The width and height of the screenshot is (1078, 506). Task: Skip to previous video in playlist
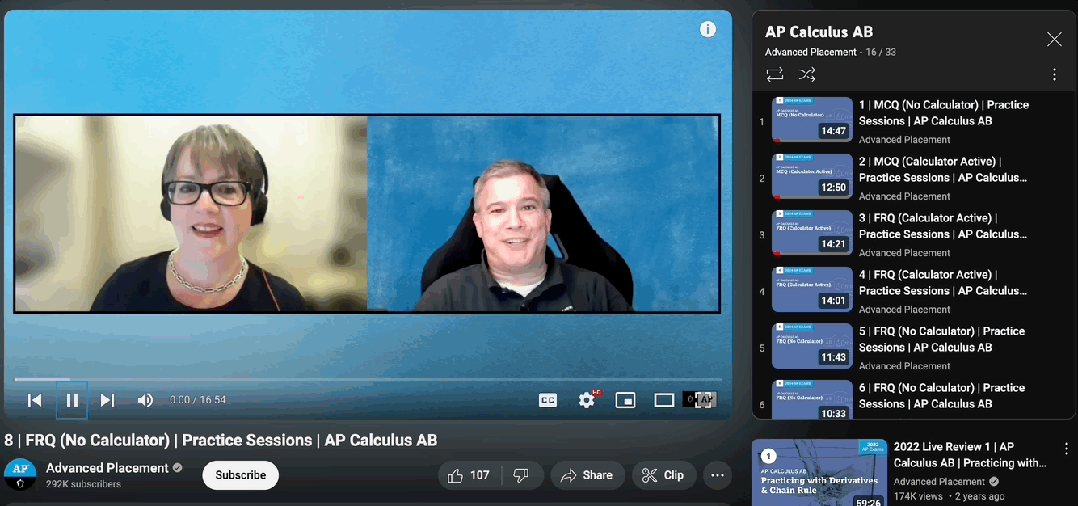[x=34, y=400]
